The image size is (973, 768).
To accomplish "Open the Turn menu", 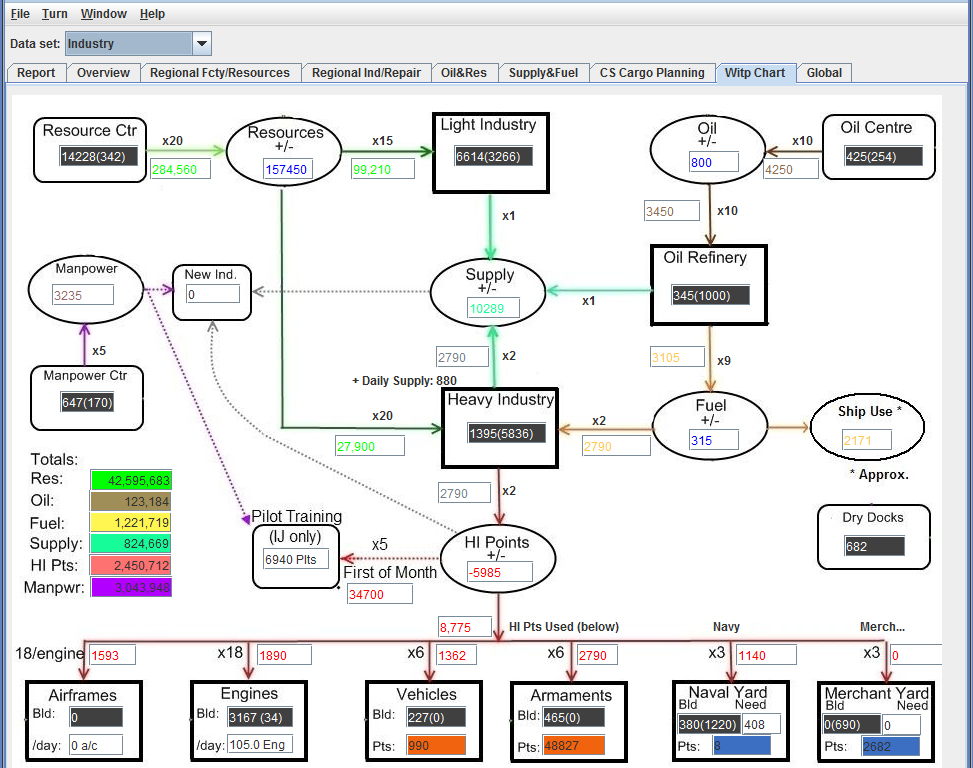I will pos(55,14).
